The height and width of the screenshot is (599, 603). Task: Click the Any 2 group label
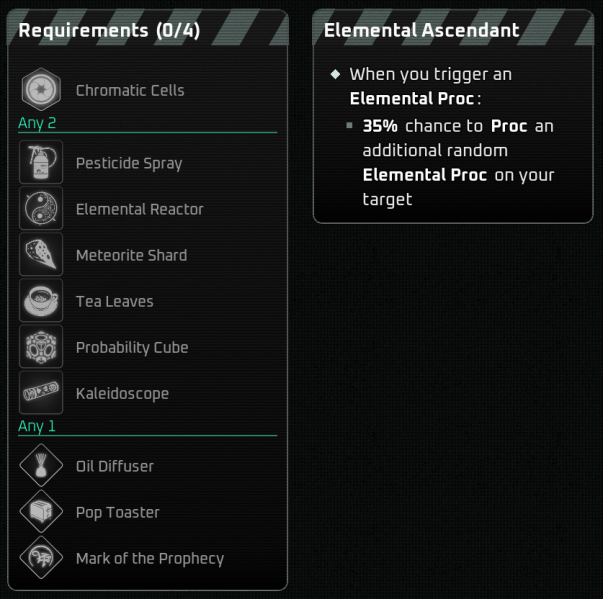[38, 124]
